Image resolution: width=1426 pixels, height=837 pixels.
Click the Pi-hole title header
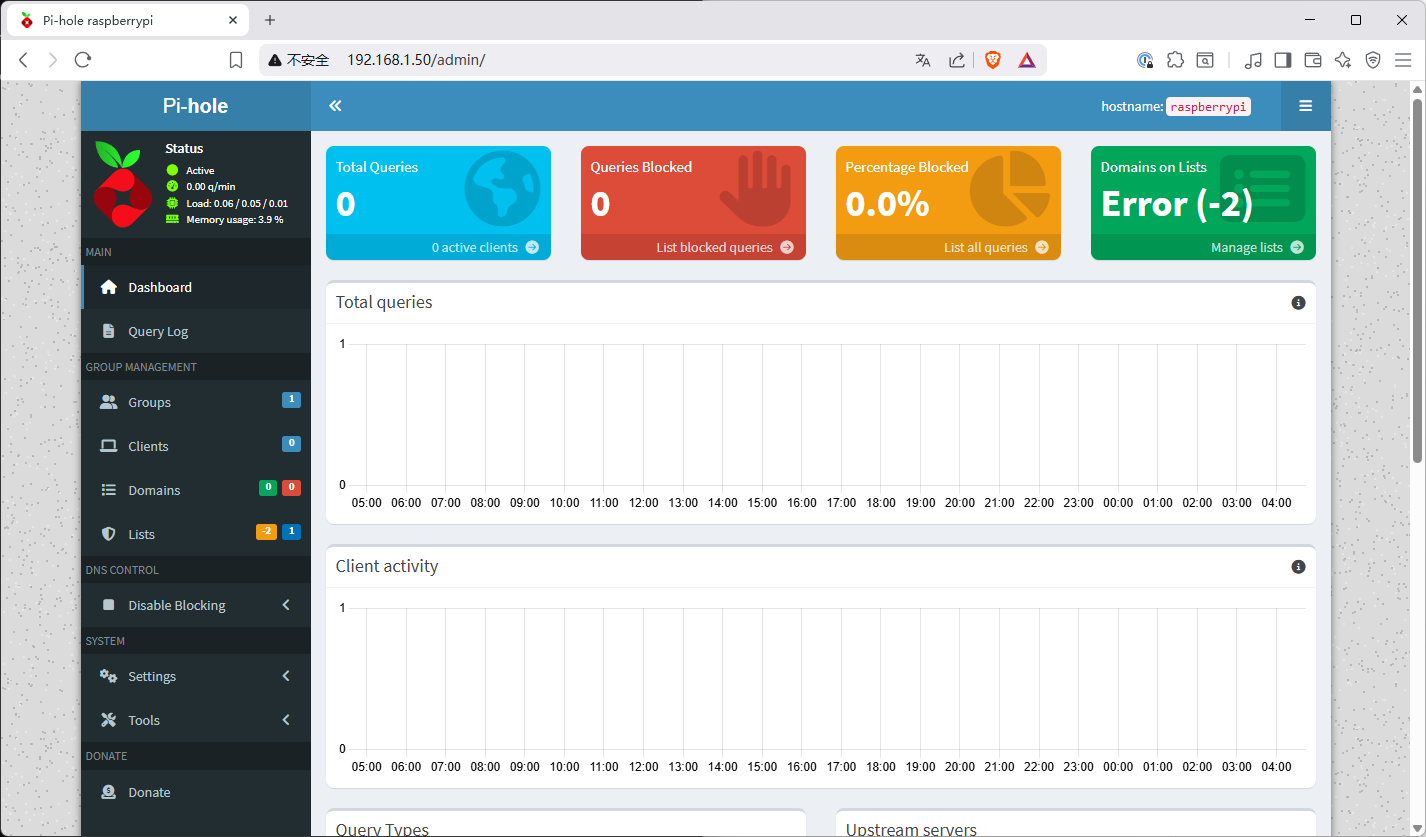point(196,106)
